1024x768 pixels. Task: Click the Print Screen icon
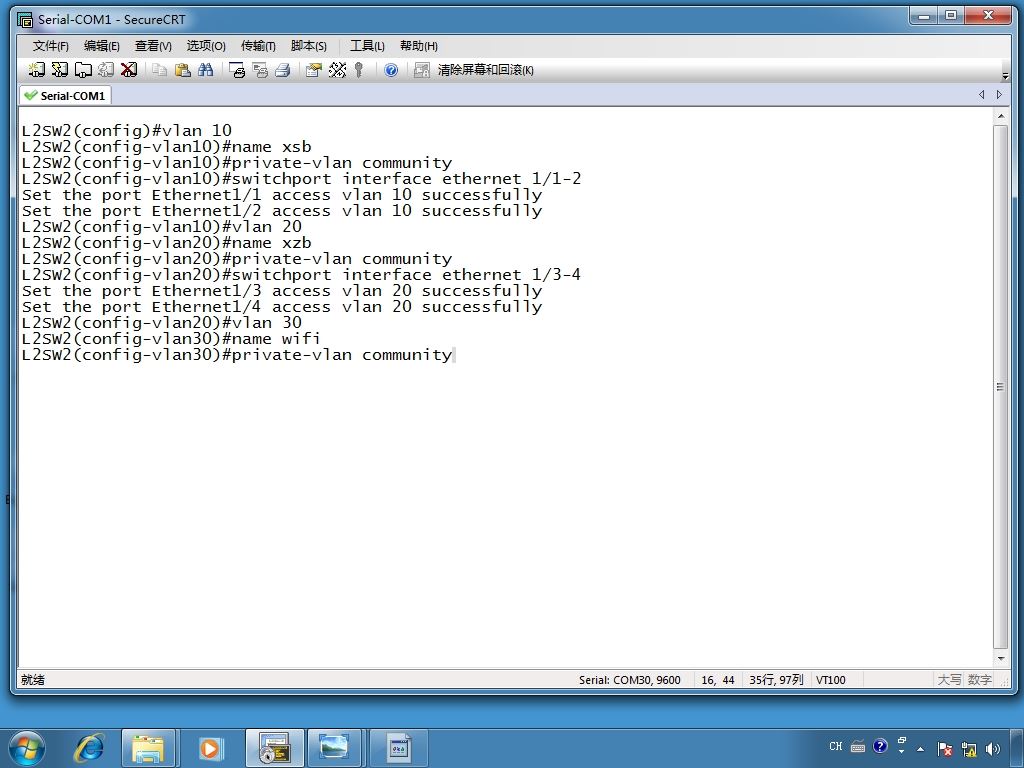(237, 70)
